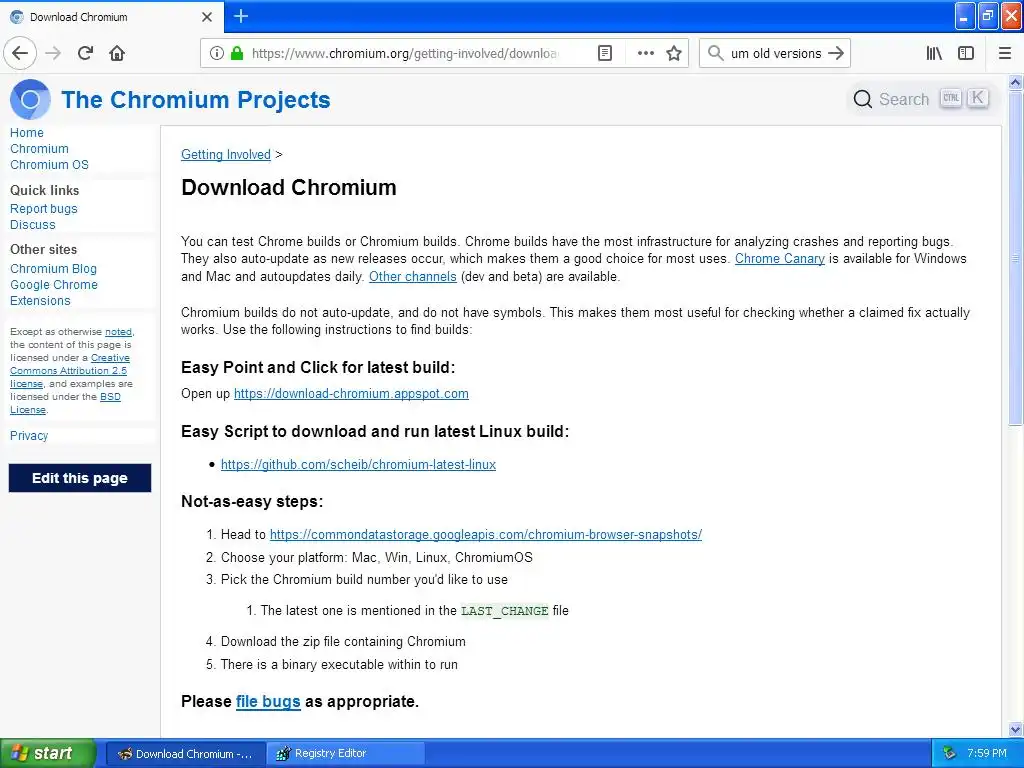Click the site Search magnifier icon
The width and height of the screenshot is (1024, 768).
click(x=863, y=99)
